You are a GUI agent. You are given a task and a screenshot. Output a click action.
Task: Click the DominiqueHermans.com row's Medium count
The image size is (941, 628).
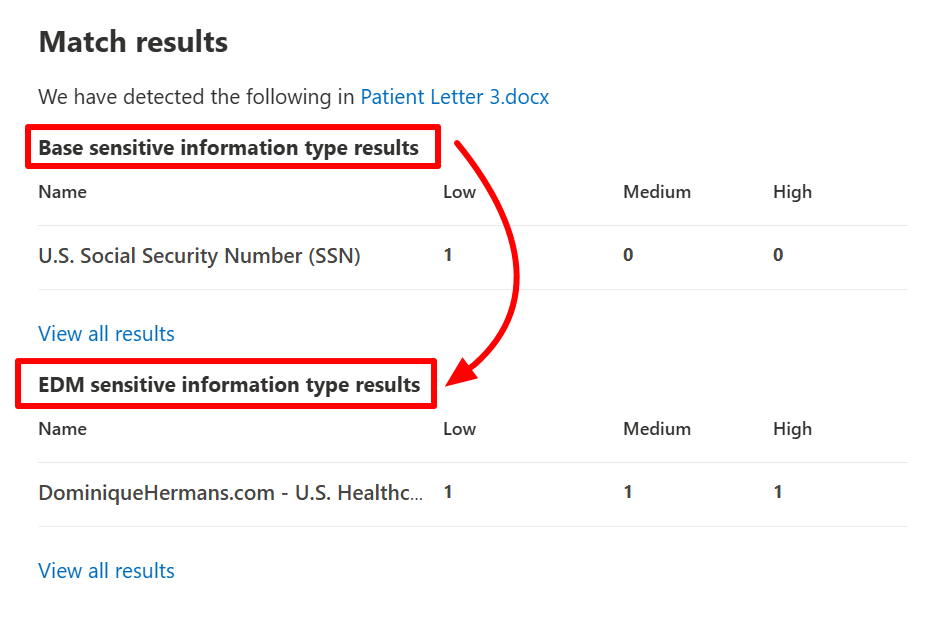(x=628, y=492)
